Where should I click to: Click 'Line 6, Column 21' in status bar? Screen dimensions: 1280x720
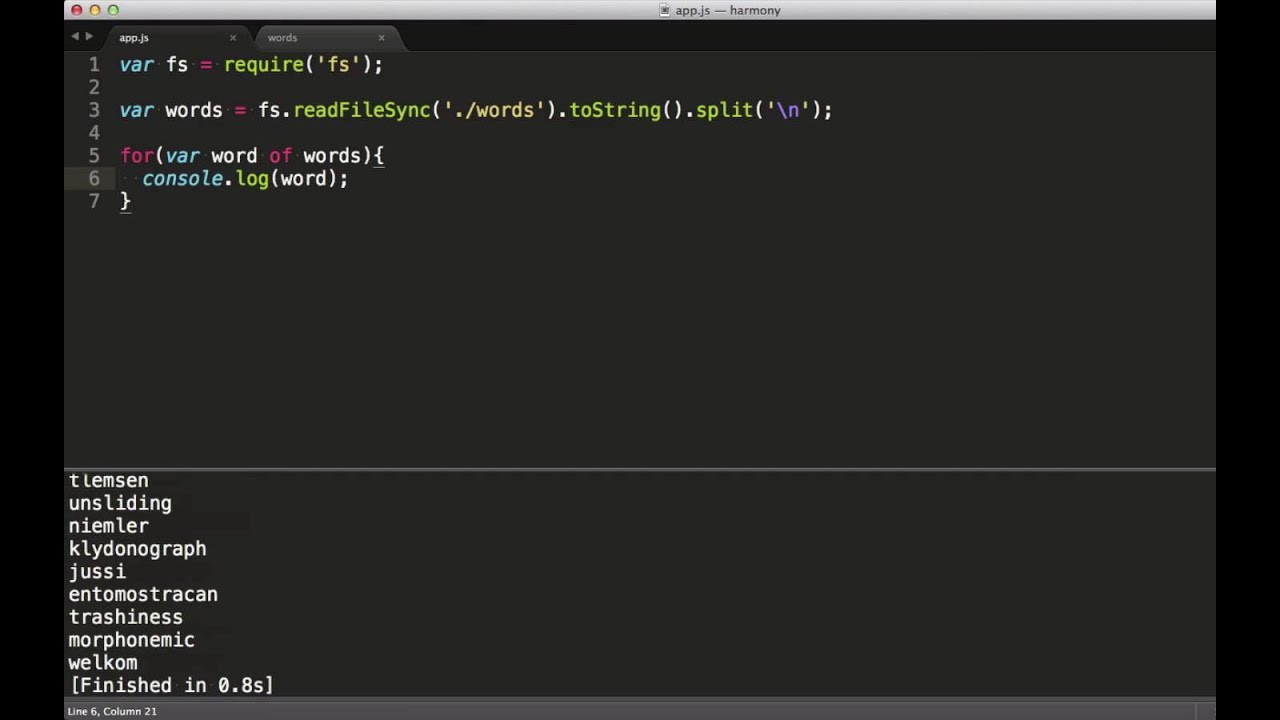(112, 711)
